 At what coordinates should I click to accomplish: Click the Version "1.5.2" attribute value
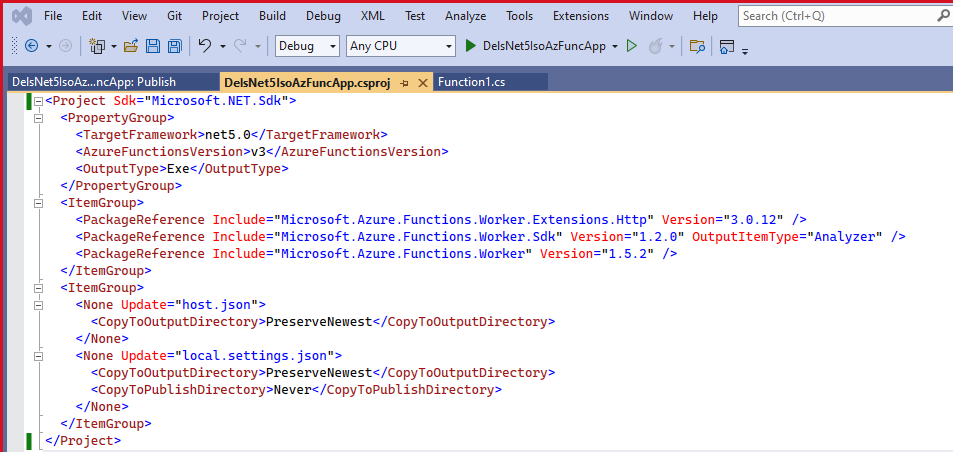627,254
